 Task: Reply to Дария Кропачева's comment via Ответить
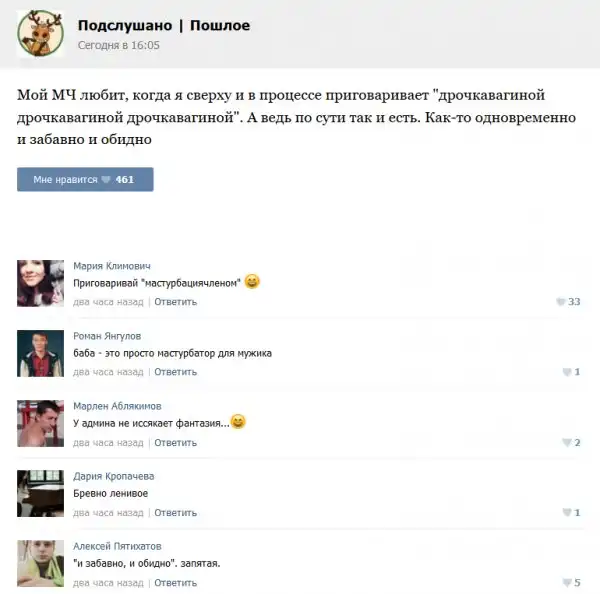(x=175, y=513)
